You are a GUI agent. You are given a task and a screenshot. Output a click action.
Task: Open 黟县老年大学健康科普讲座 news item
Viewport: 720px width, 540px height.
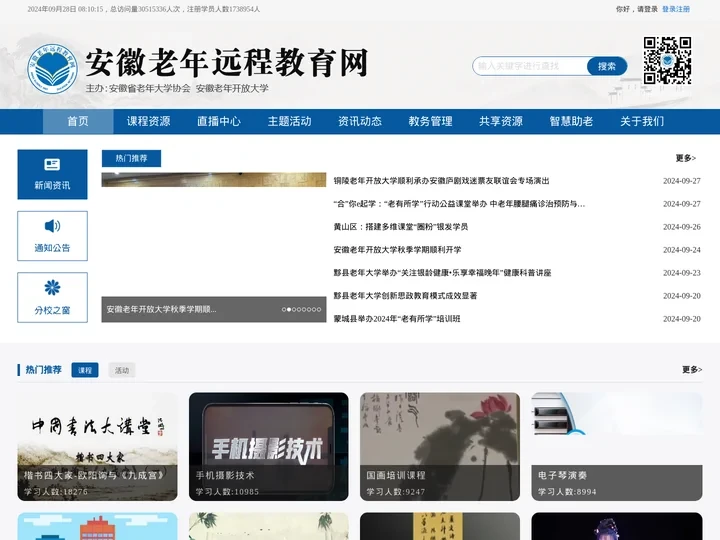tap(442, 273)
